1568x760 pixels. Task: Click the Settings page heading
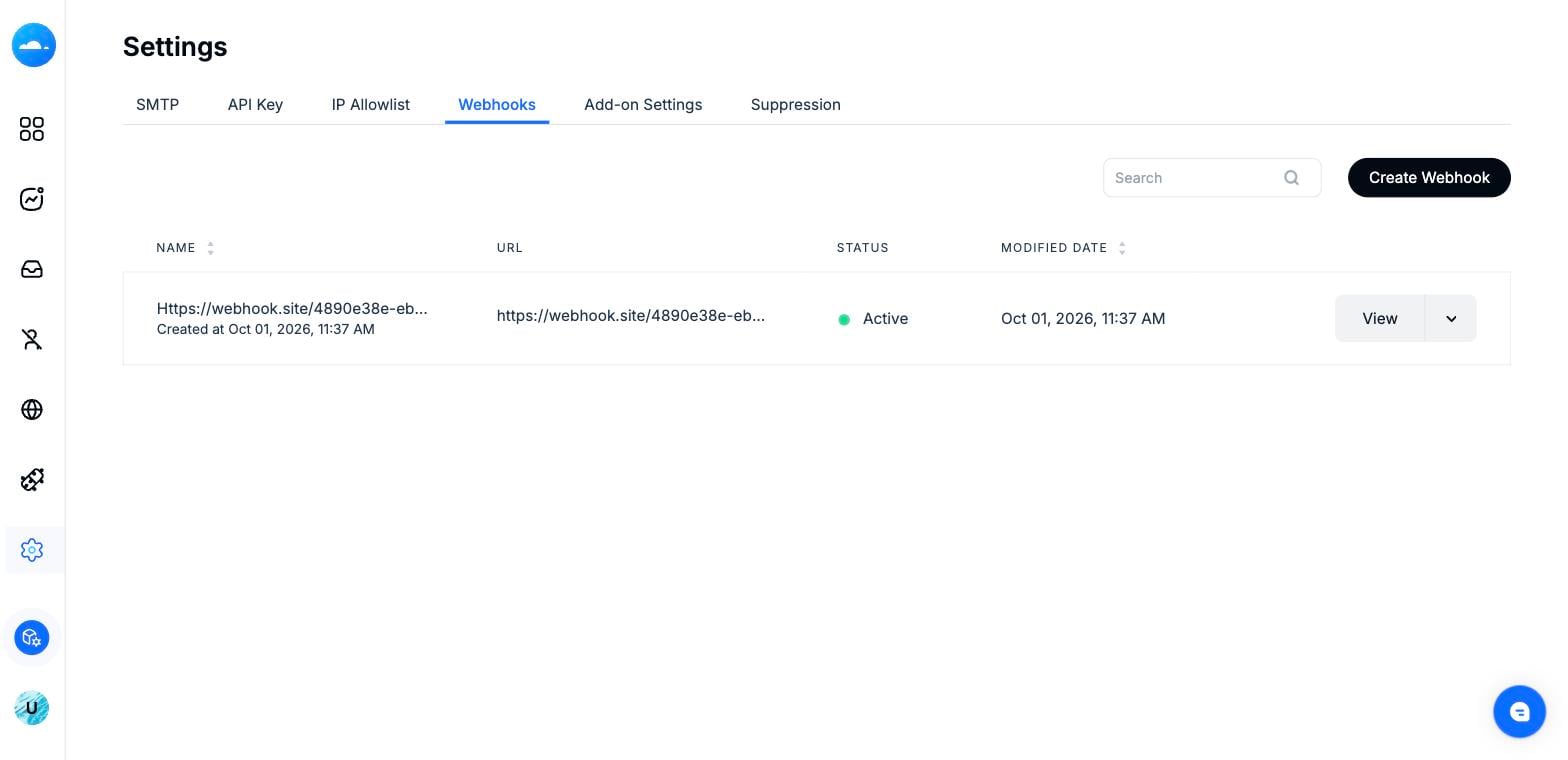point(175,47)
